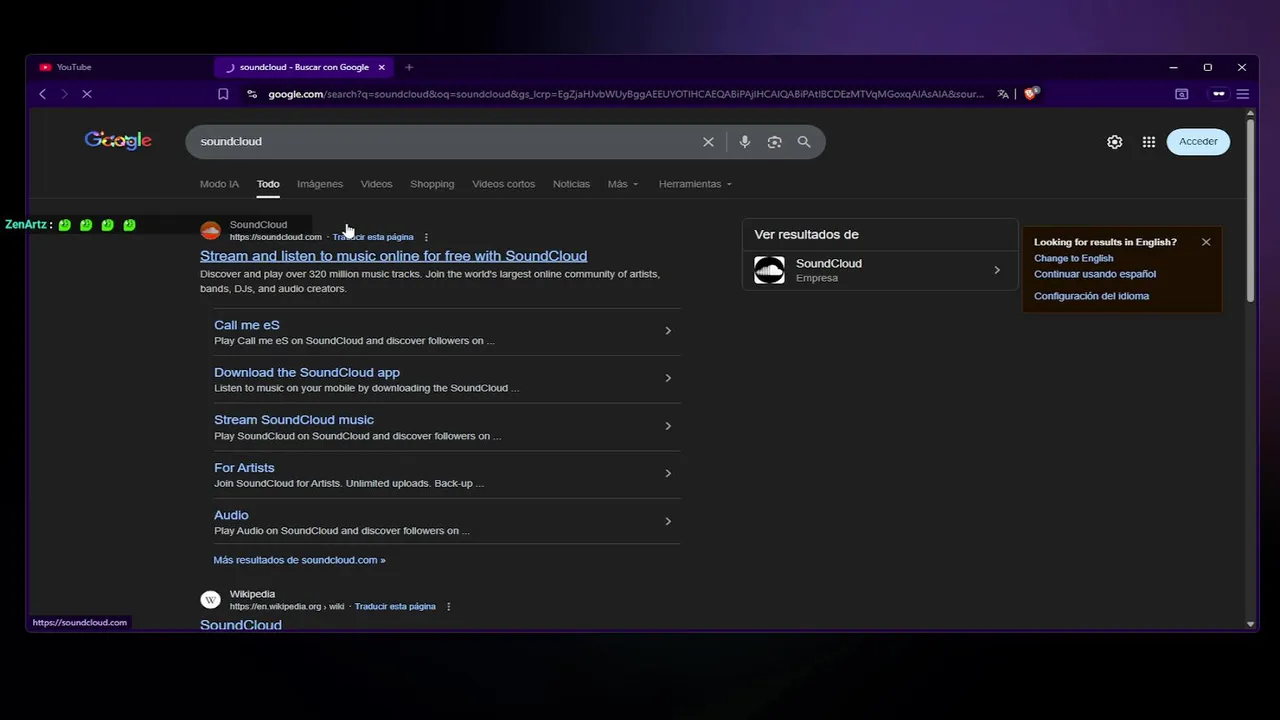Viewport: 1280px width, 720px height.
Task: Open Configuración del idioma link
Action: 1091,296
